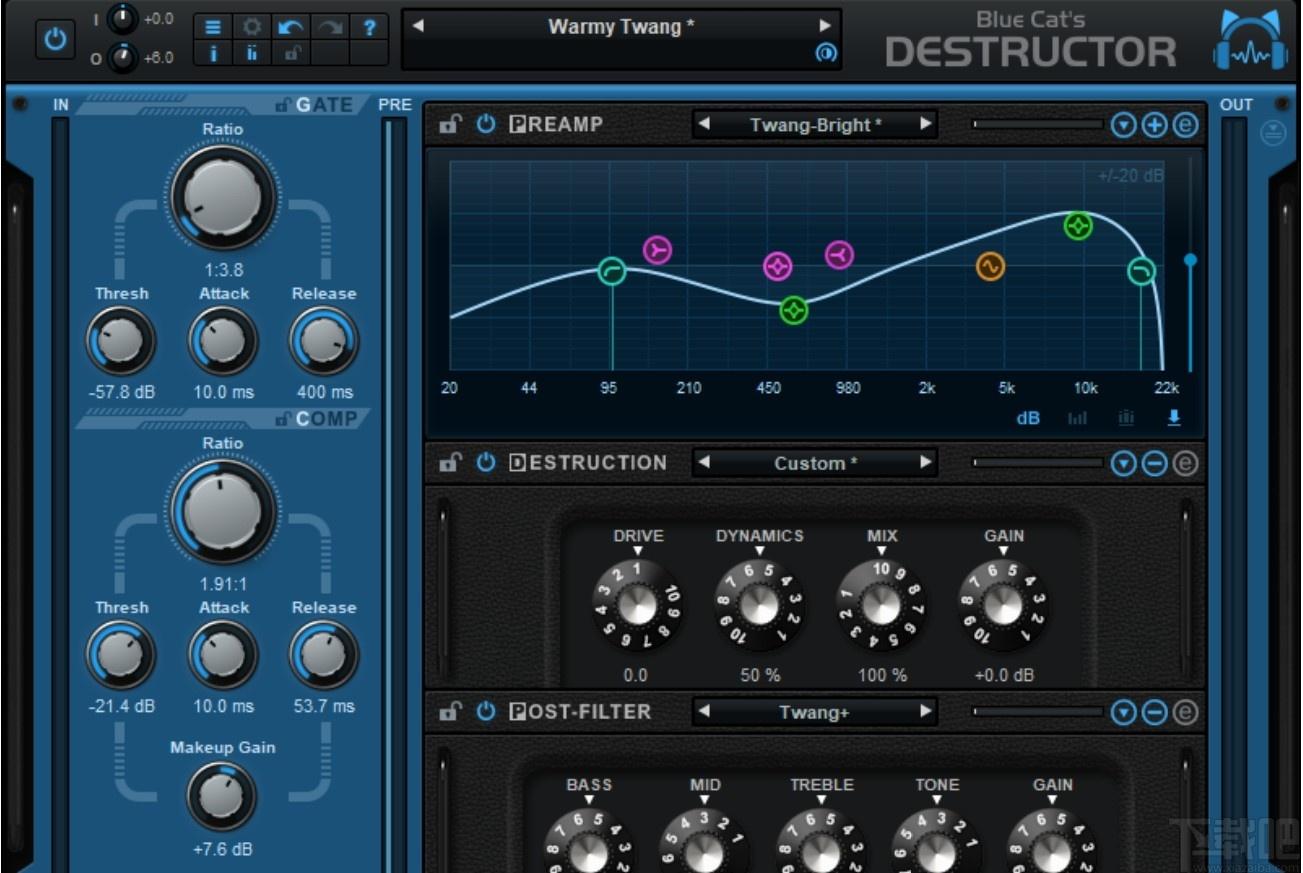Open the help question mark icon
Viewport: 1303px width, 873px height.
[368, 27]
